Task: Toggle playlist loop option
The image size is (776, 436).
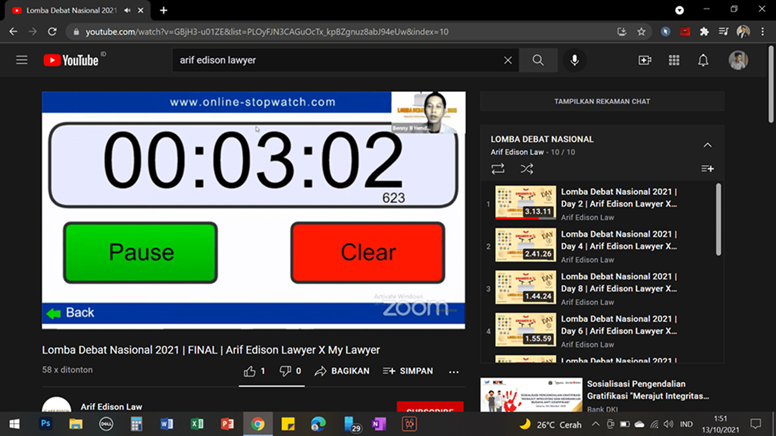Action: tap(498, 168)
